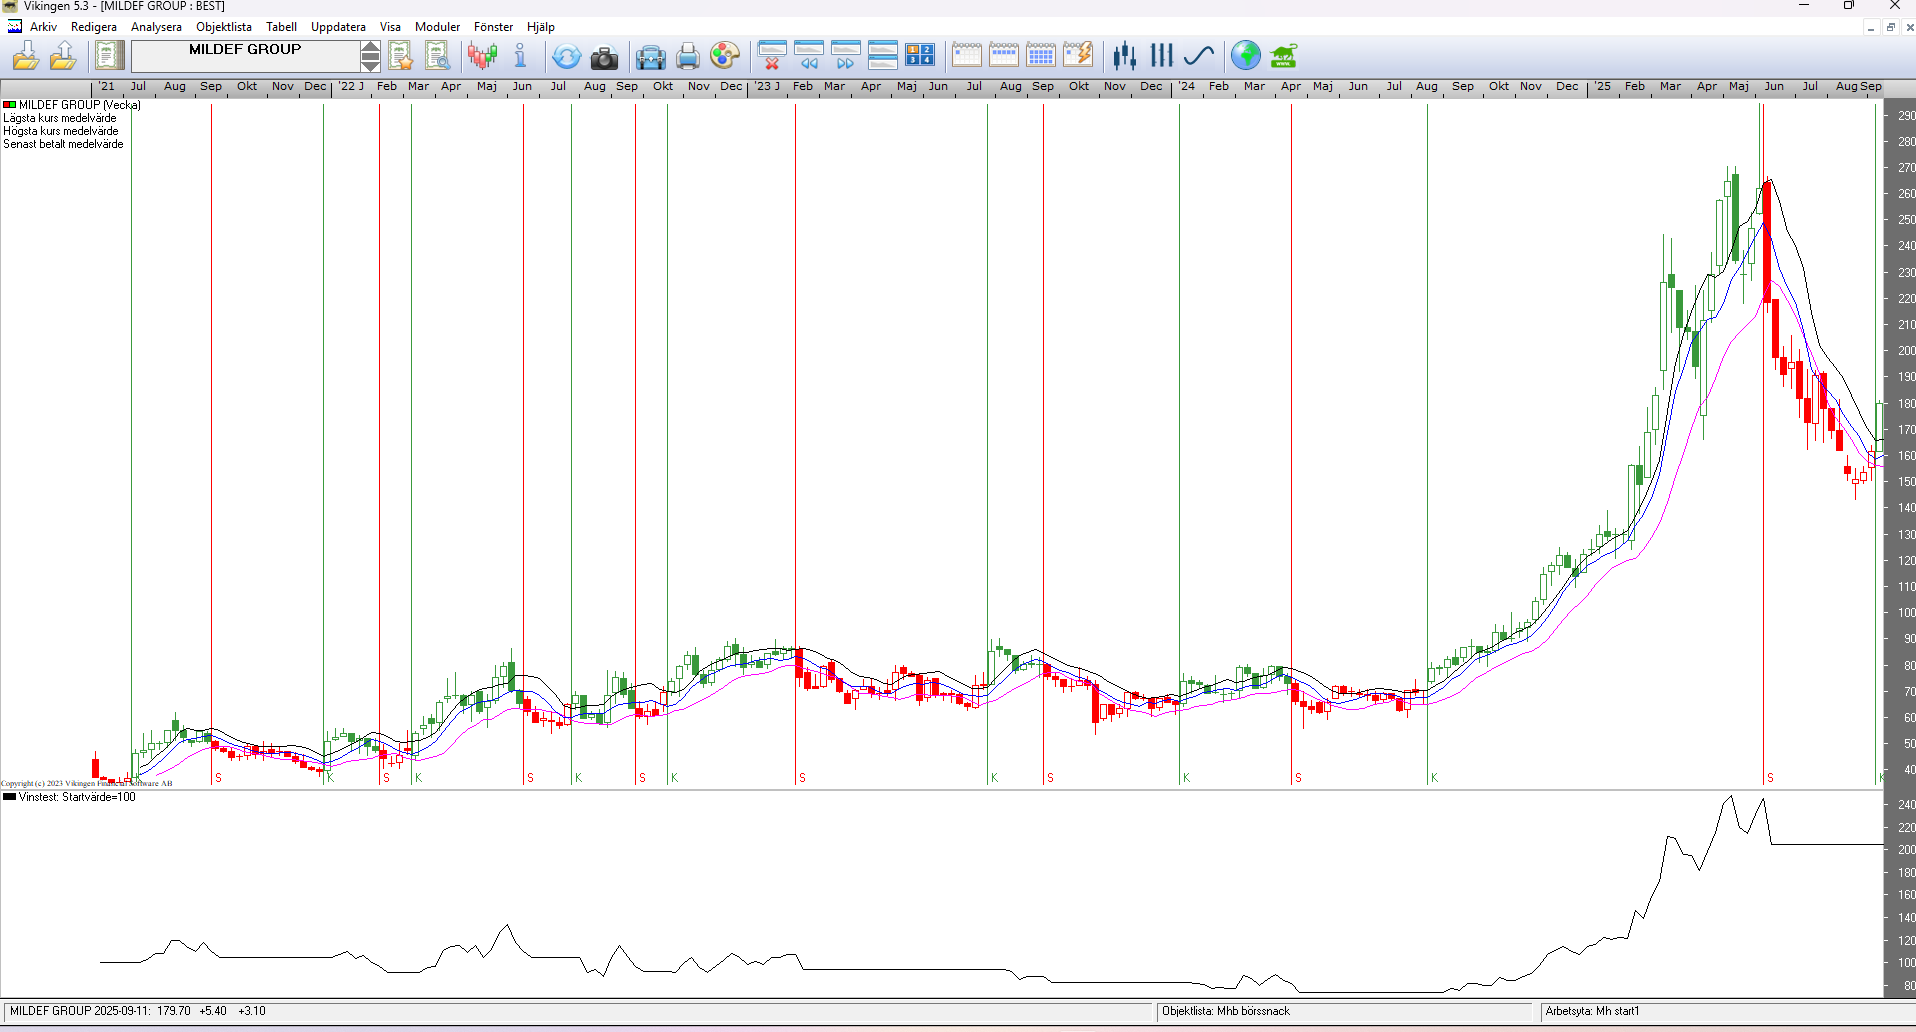Switch to bar chart type icon

[1162, 56]
